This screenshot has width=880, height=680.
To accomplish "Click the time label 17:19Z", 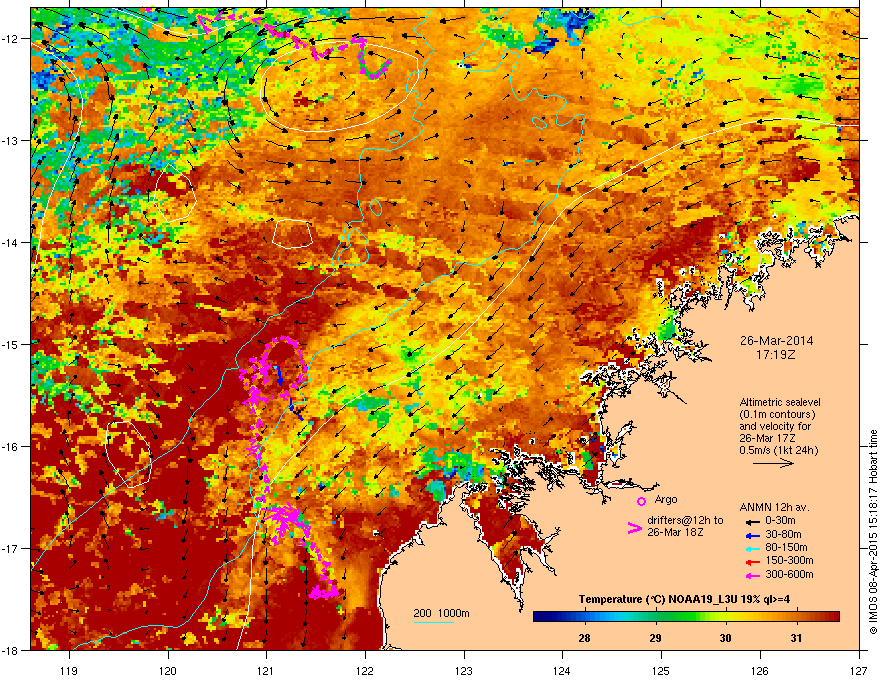I will 776,355.
